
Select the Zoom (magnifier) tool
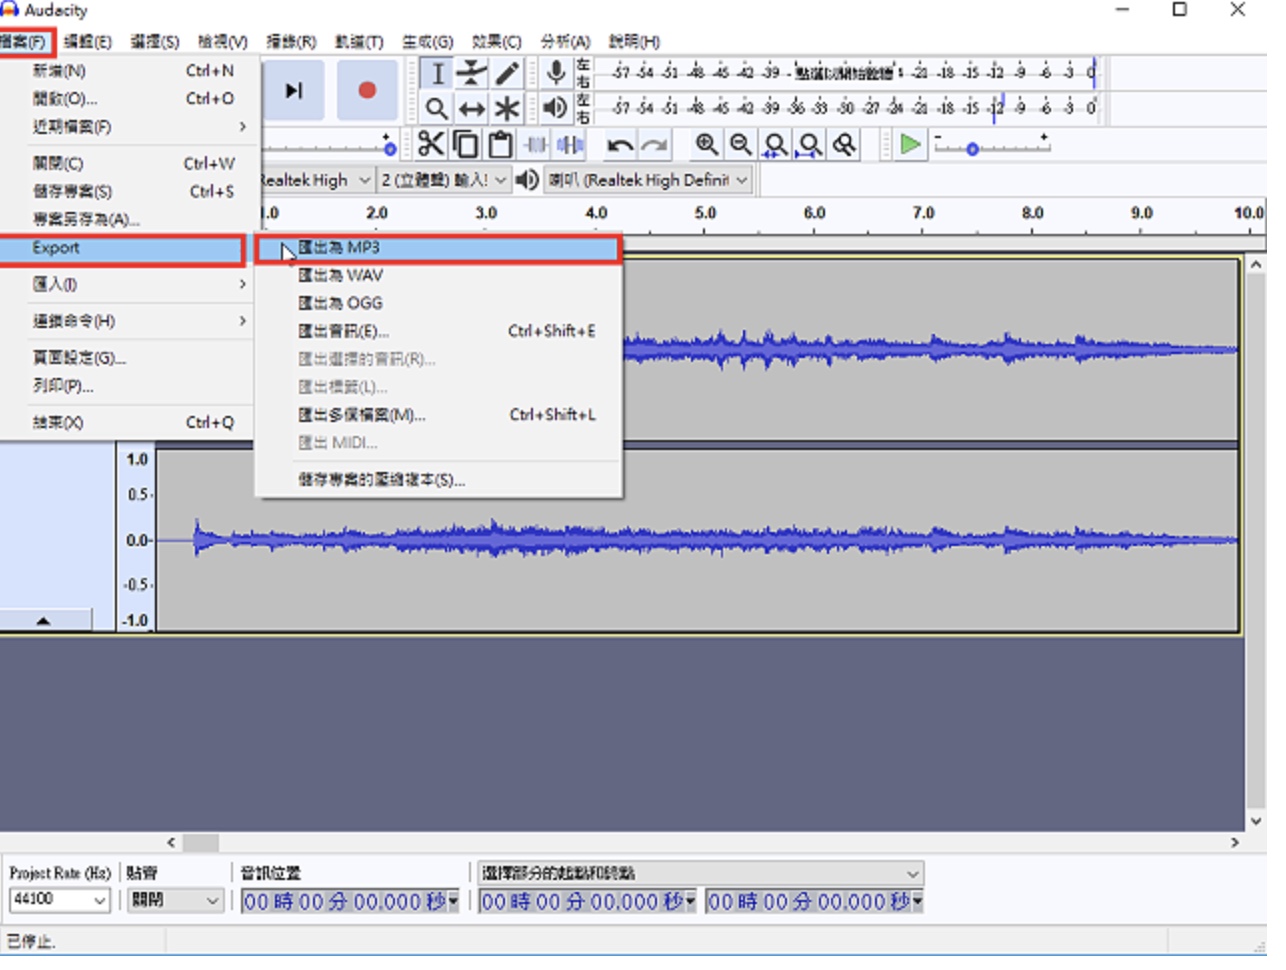pos(437,108)
